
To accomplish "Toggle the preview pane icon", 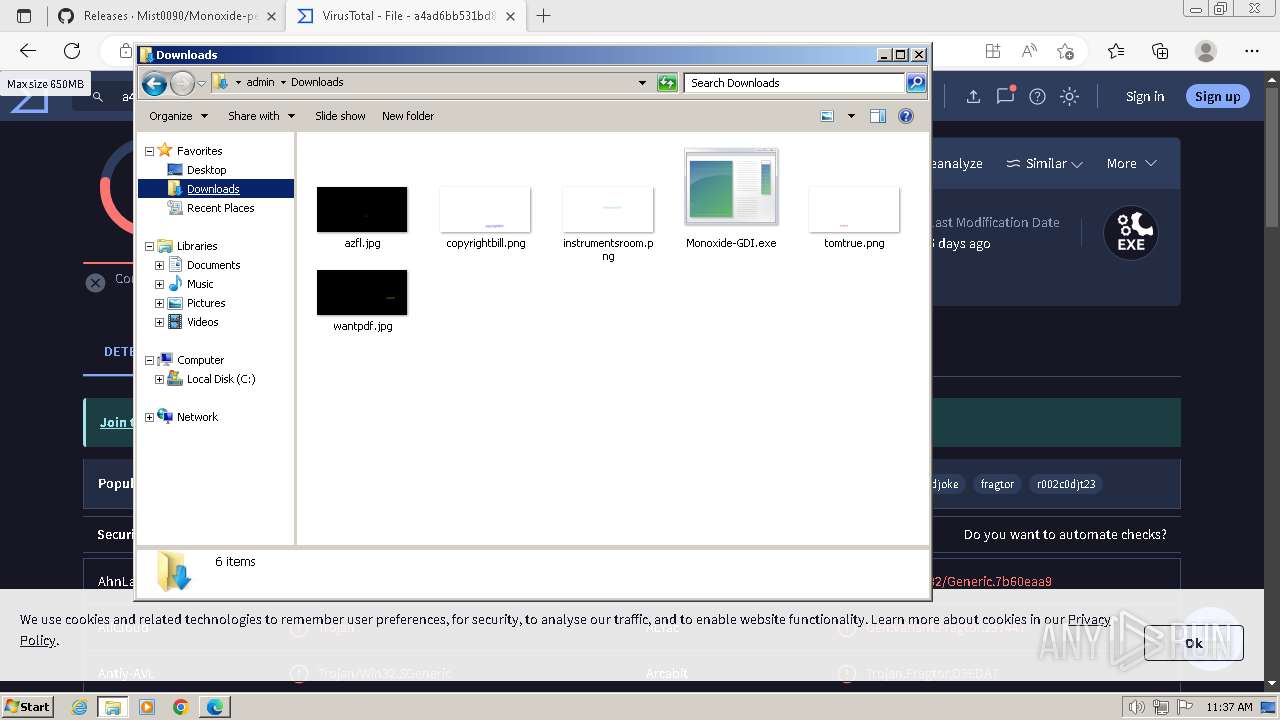I will pyautogui.click(x=878, y=116).
